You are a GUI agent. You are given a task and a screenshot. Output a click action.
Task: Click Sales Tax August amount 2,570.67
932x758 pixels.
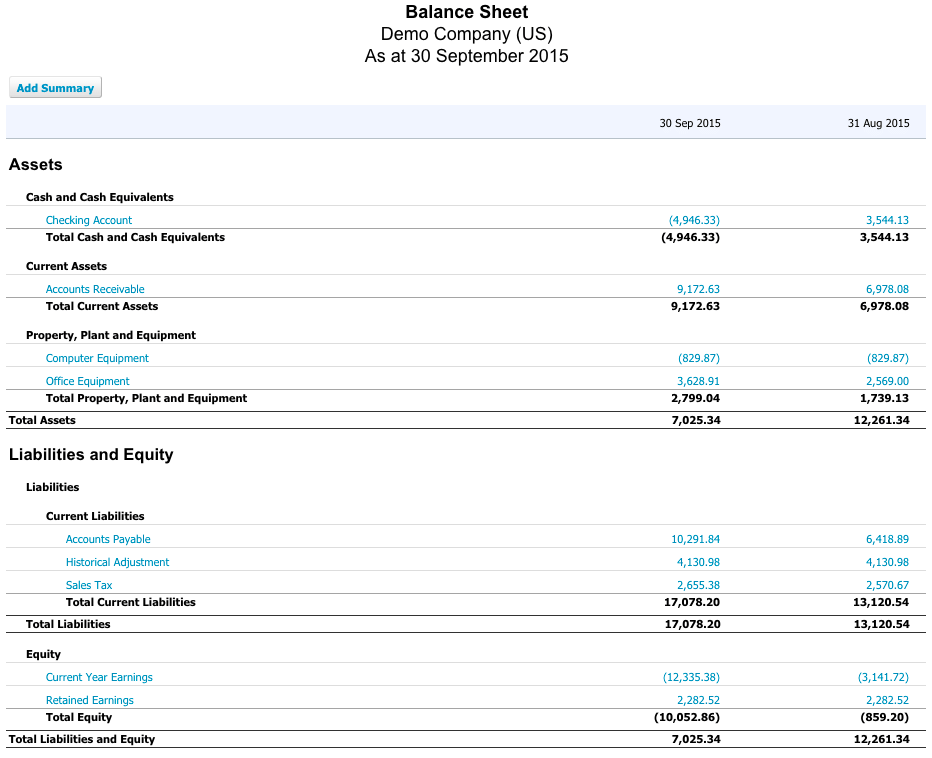point(884,585)
